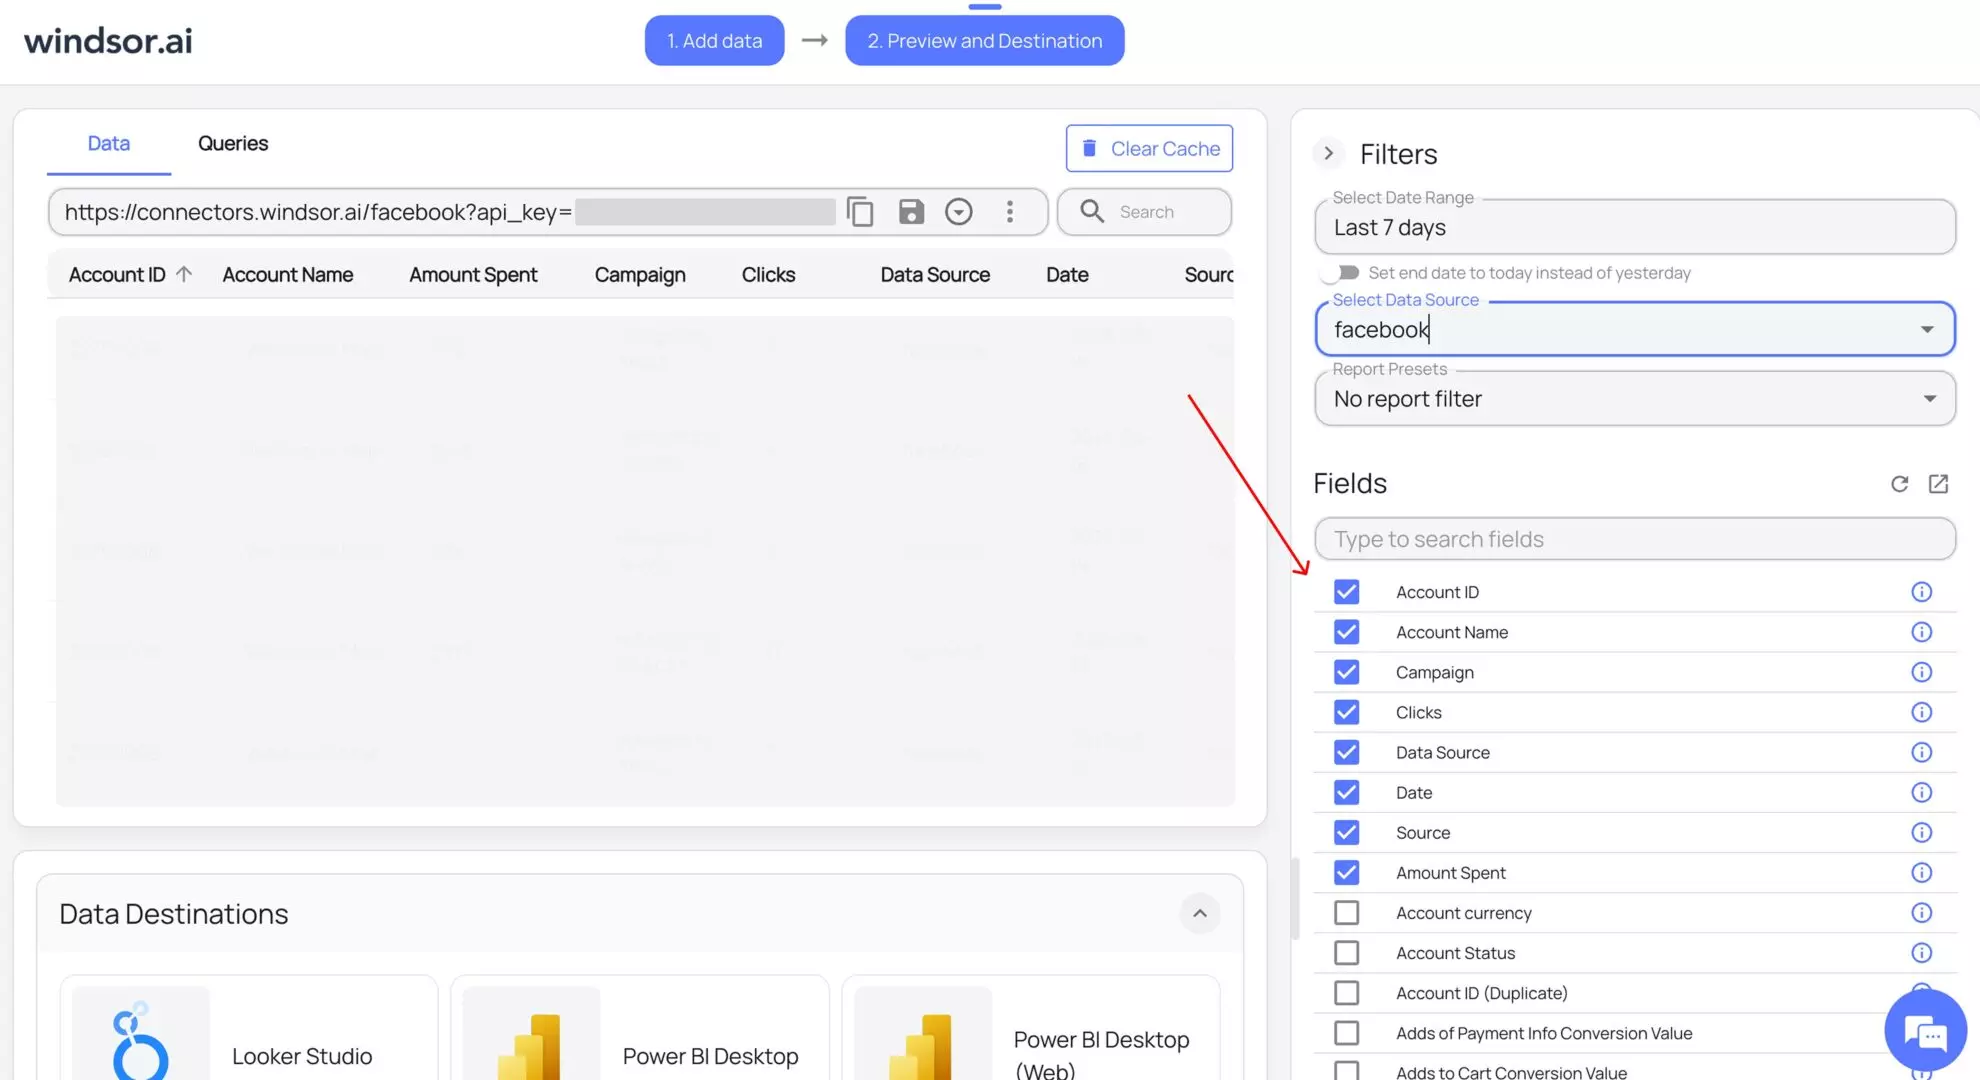Show info for Account currency field
The width and height of the screenshot is (1980, 1080).
tap(1921, 913)
